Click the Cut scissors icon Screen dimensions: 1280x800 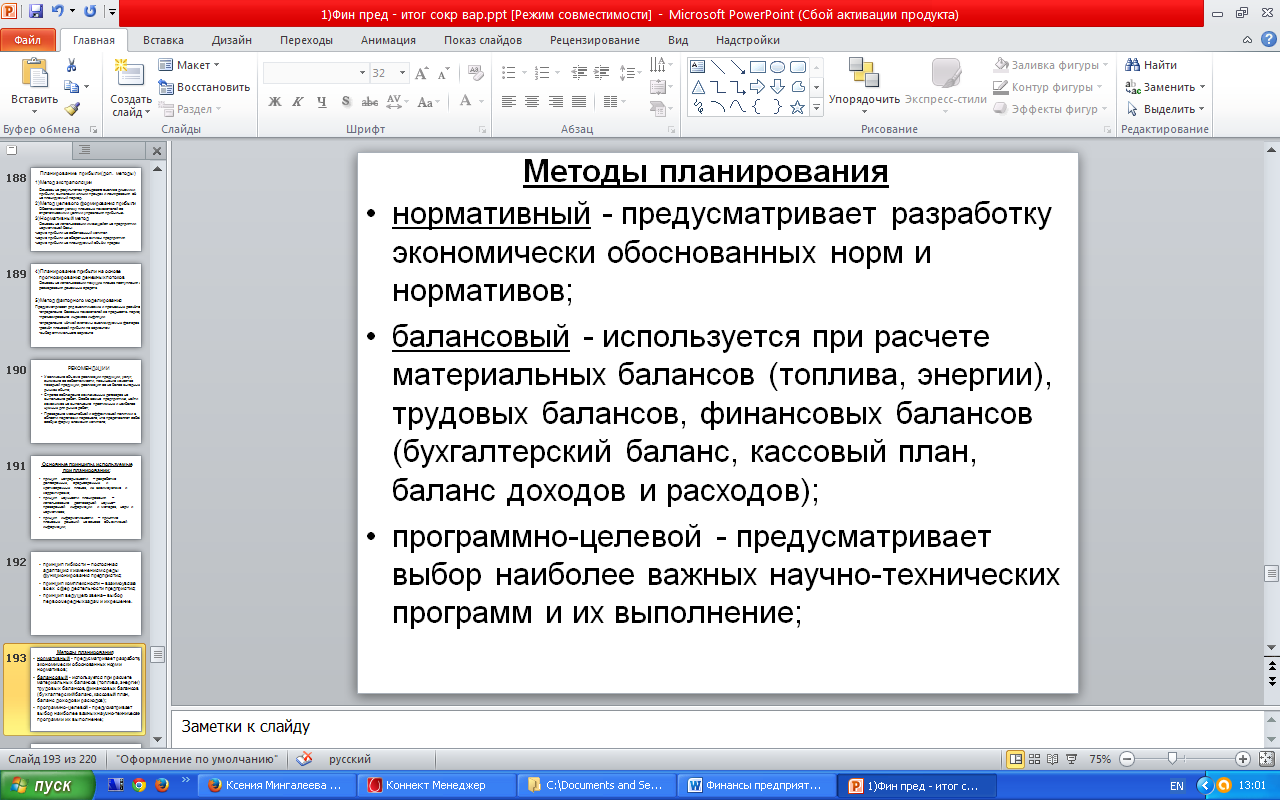[71, 65]
